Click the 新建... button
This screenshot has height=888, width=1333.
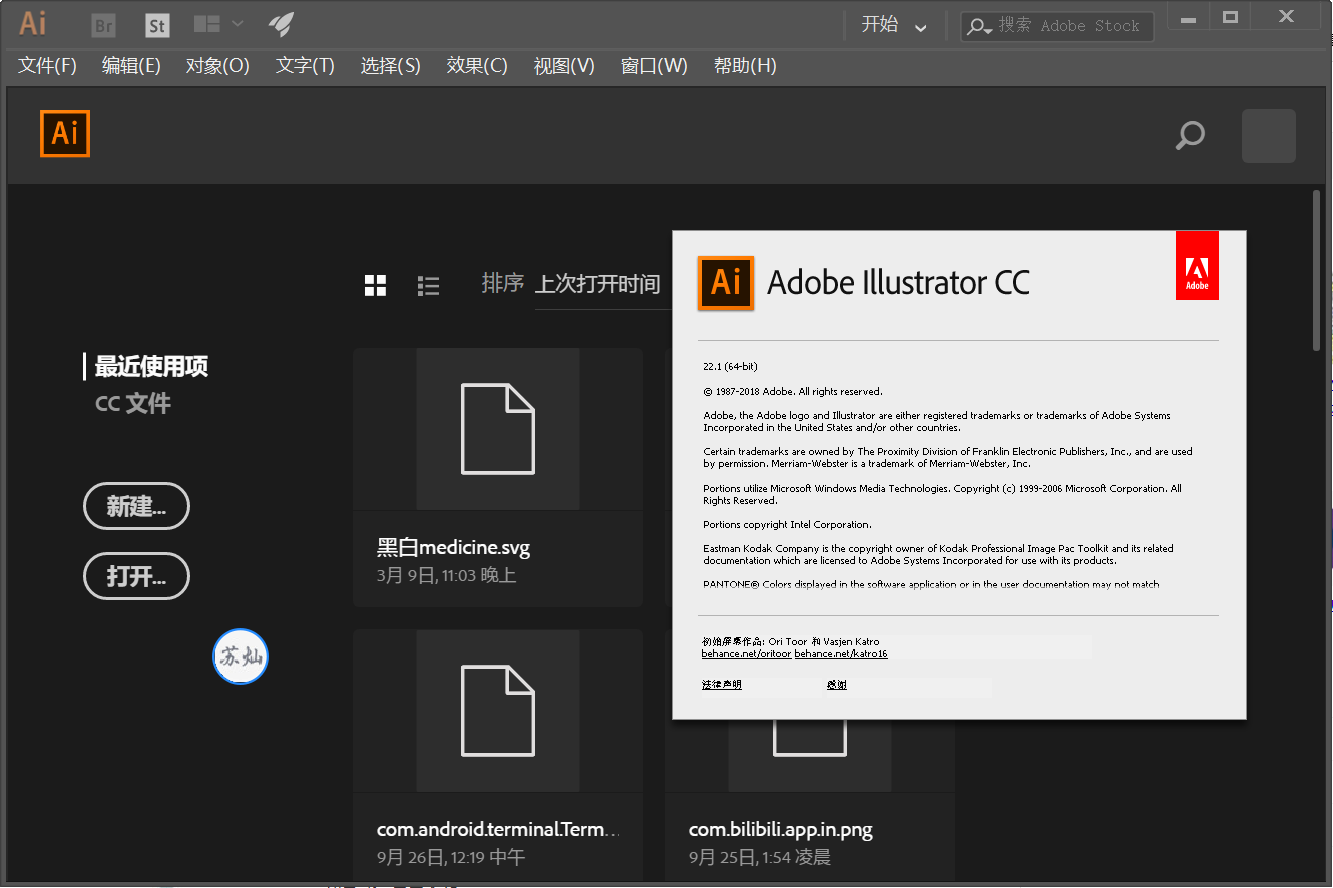(136, 506)
